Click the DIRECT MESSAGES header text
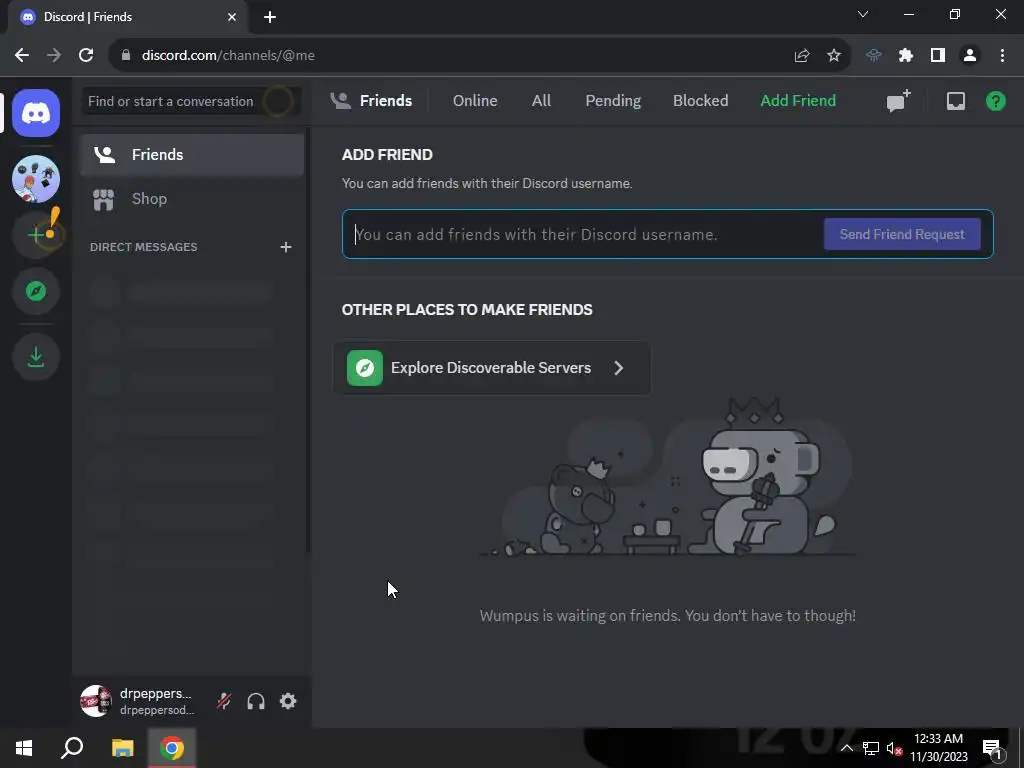Screen dimensions: 1024x768 144,247
